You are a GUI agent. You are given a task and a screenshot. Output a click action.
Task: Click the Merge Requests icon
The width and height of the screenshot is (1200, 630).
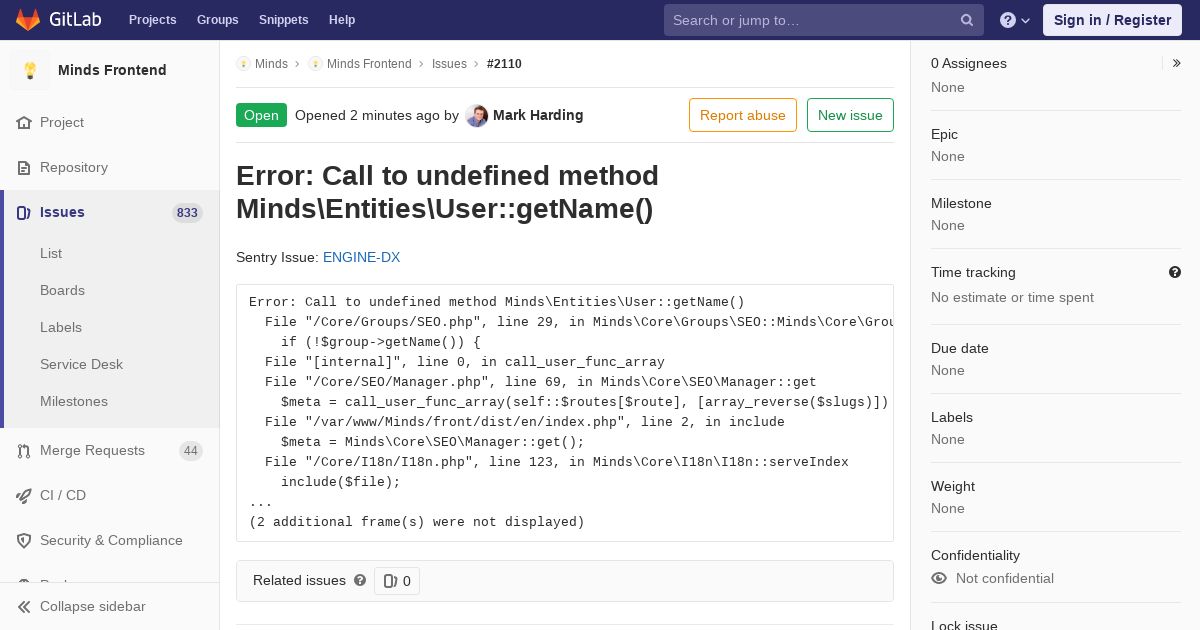pos(24,450)
